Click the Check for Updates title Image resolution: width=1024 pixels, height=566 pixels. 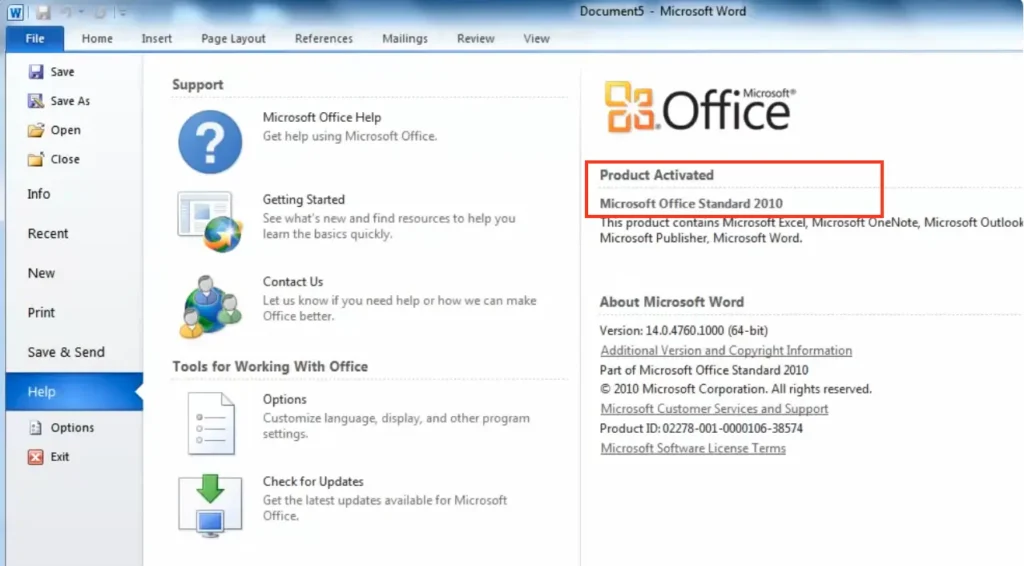[x=313, y=482]
